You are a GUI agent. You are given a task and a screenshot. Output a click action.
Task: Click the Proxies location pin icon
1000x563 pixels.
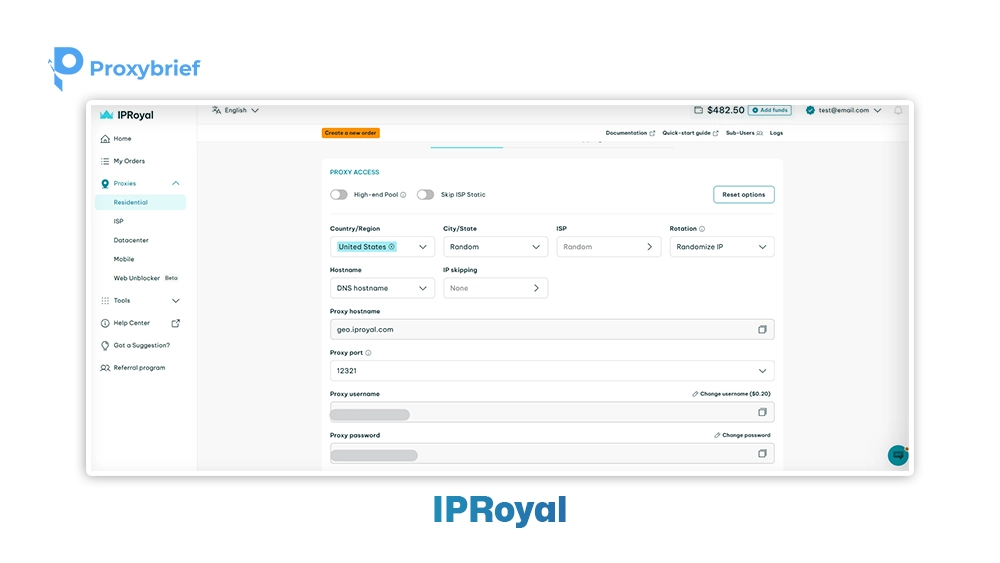105,184
